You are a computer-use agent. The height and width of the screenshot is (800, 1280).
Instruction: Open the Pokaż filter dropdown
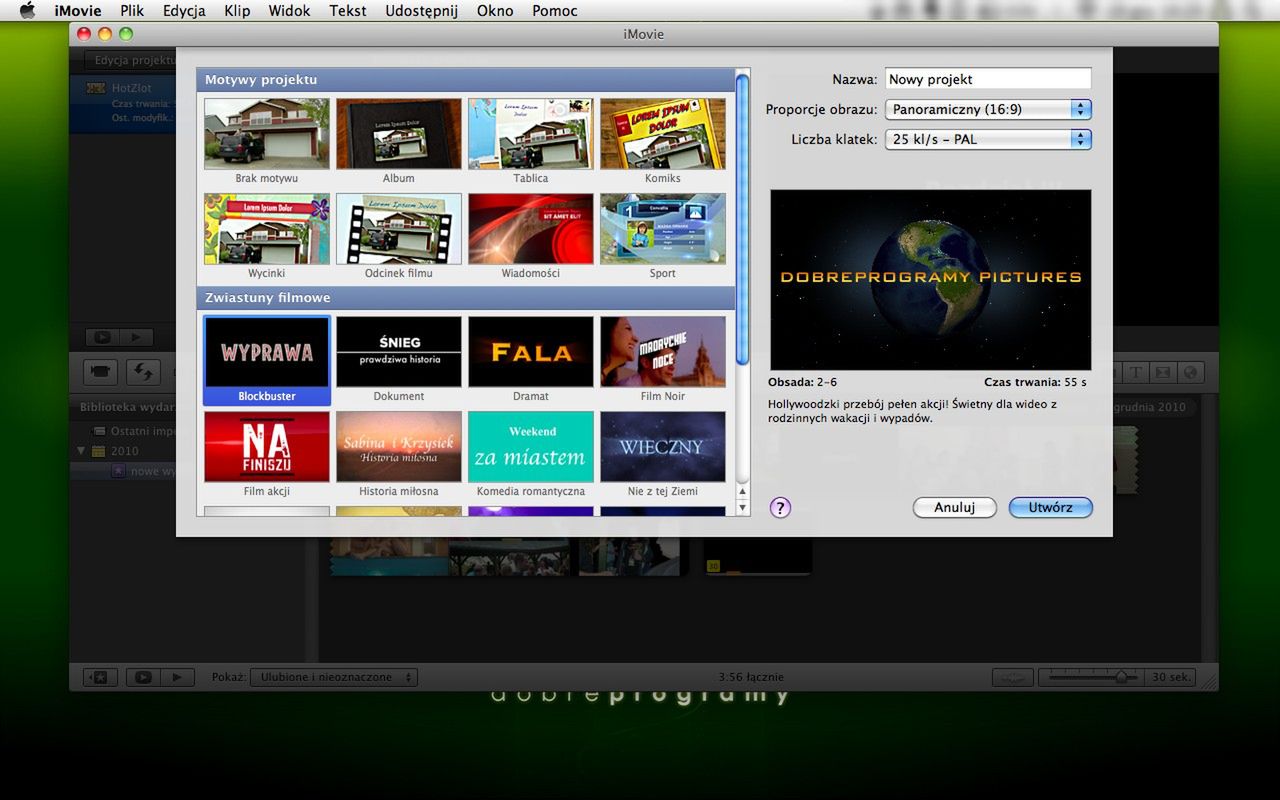coord(334,677)
